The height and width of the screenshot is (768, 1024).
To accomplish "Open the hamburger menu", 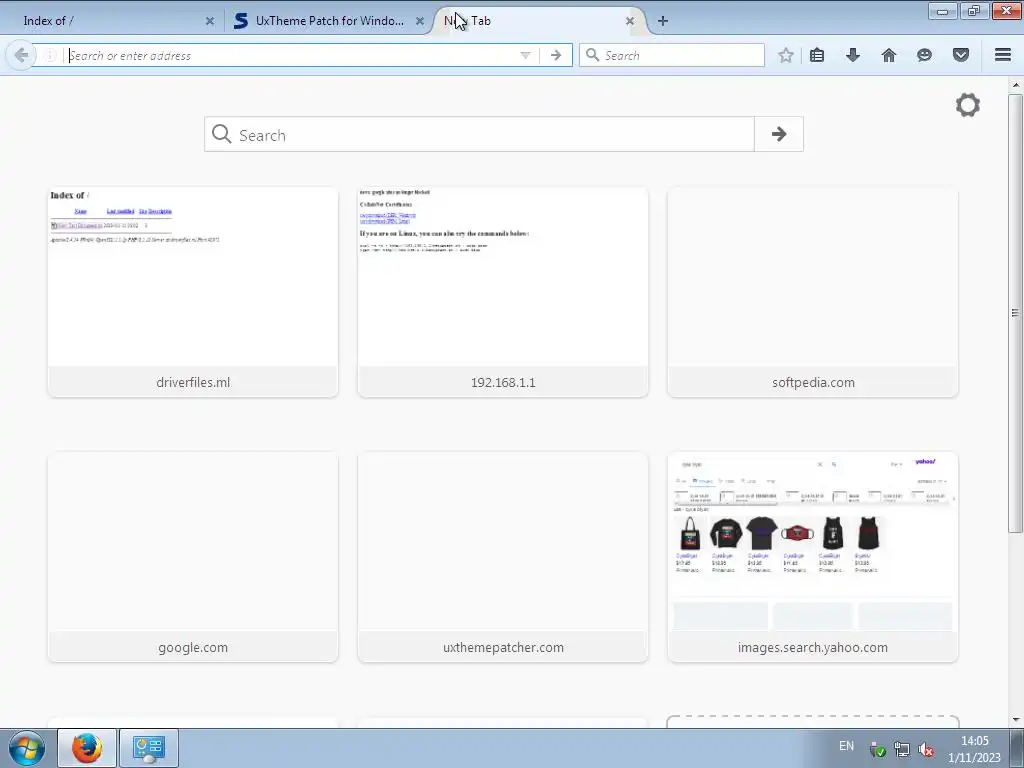I will click(x=1003, y=56).
